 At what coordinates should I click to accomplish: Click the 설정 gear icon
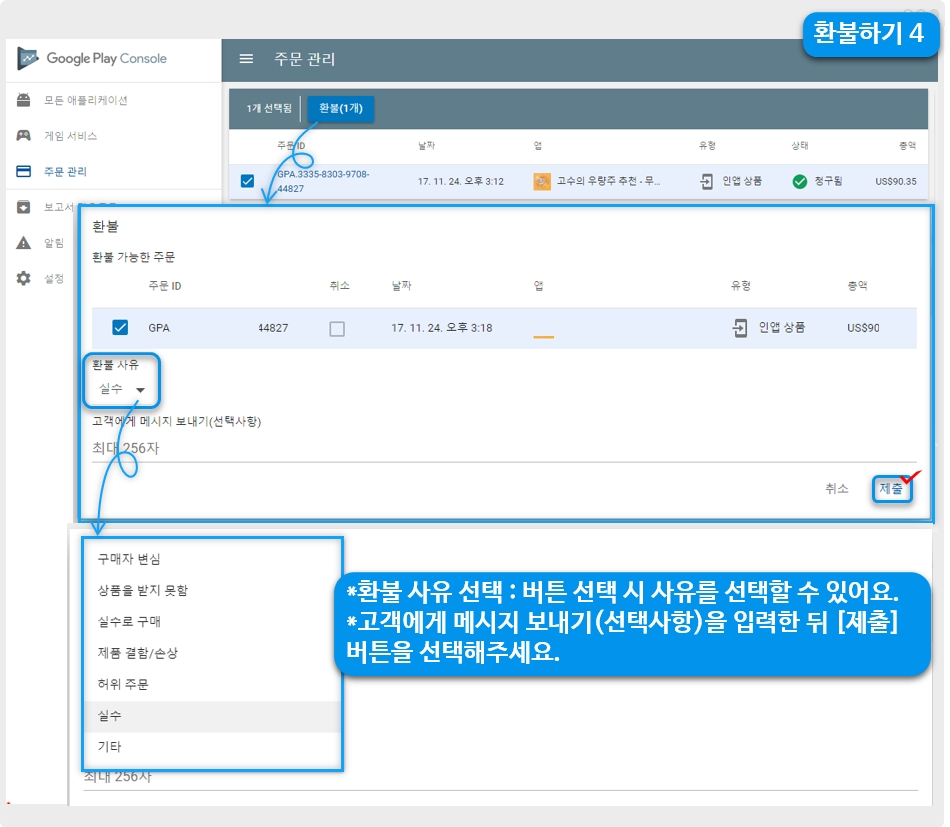point(23,278)
